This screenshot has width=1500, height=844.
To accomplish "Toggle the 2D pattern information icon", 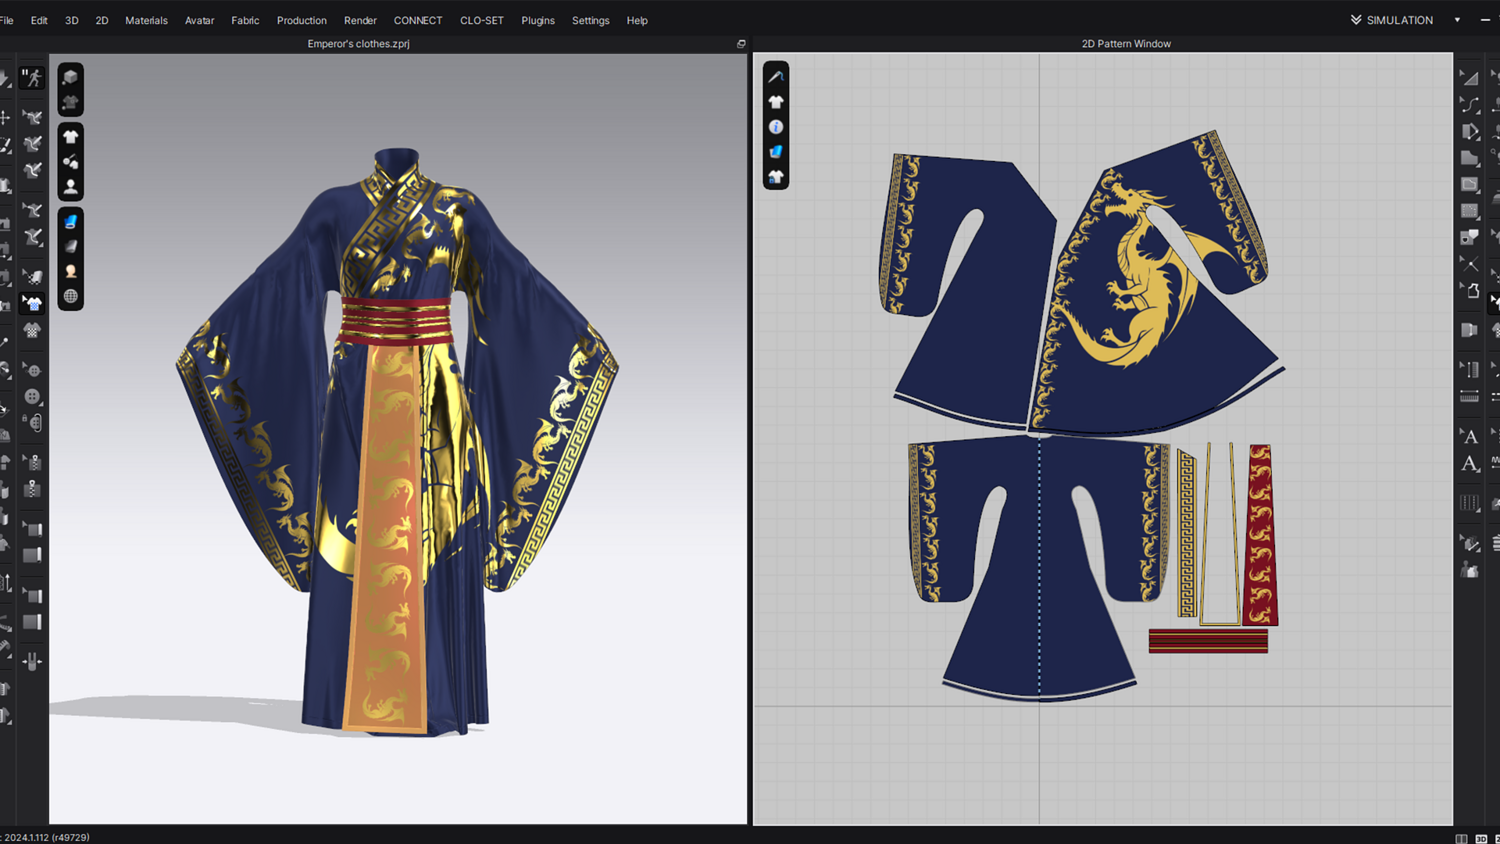I will click(x=776, y=127).
